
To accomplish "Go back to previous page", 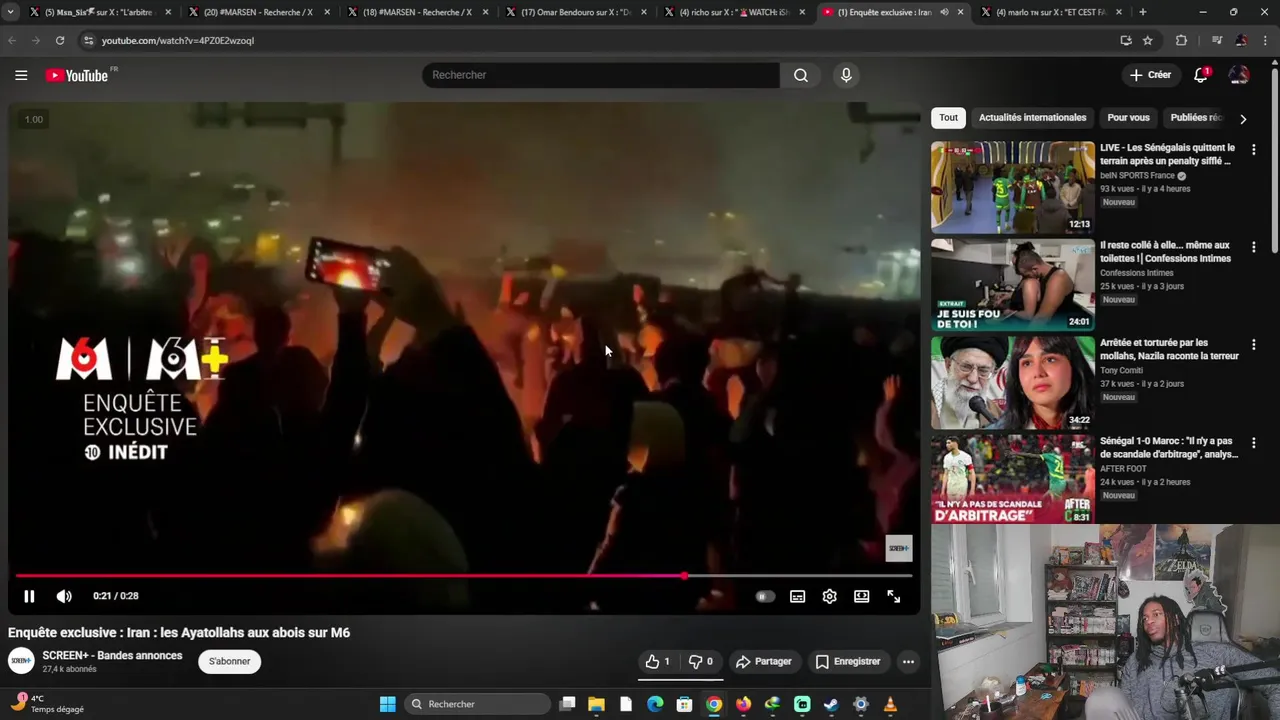I will click(12, 40).
